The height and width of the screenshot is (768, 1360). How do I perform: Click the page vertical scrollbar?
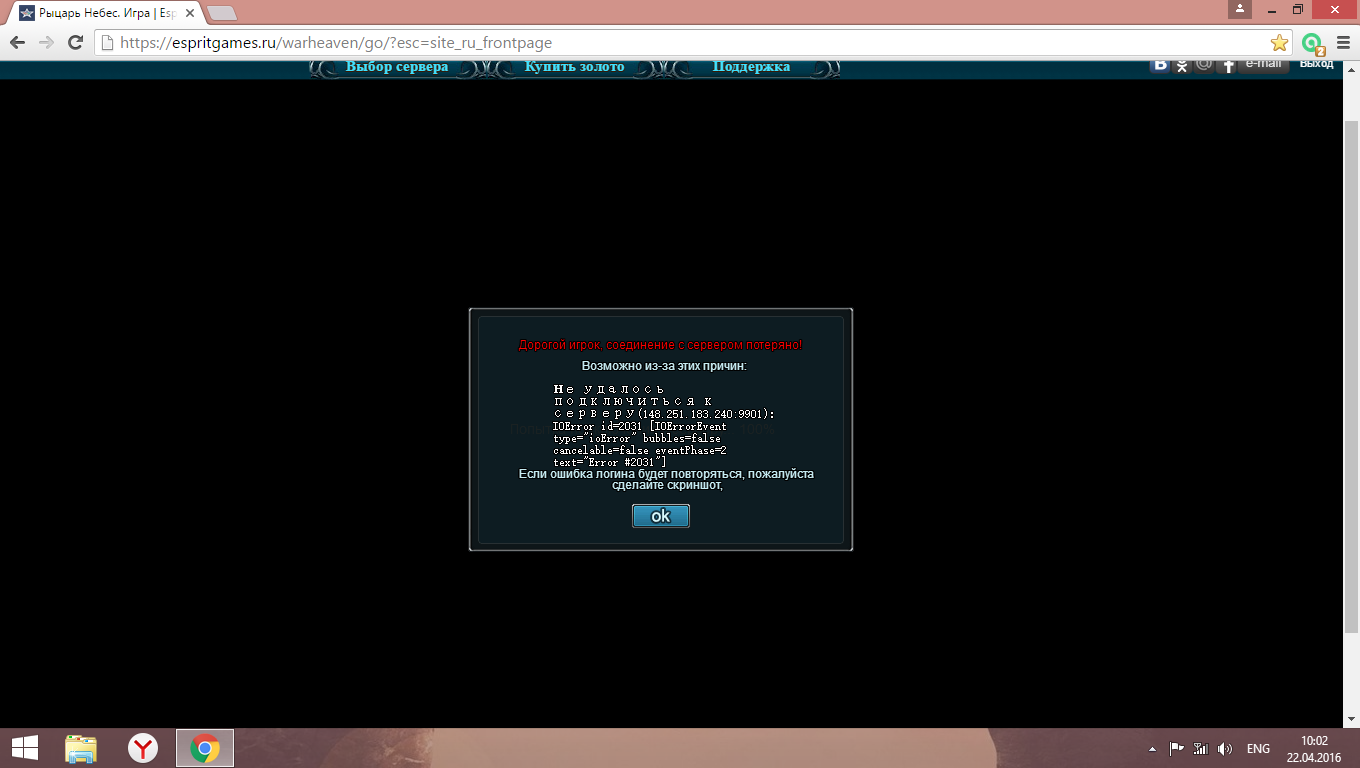tap(1351, 380)
